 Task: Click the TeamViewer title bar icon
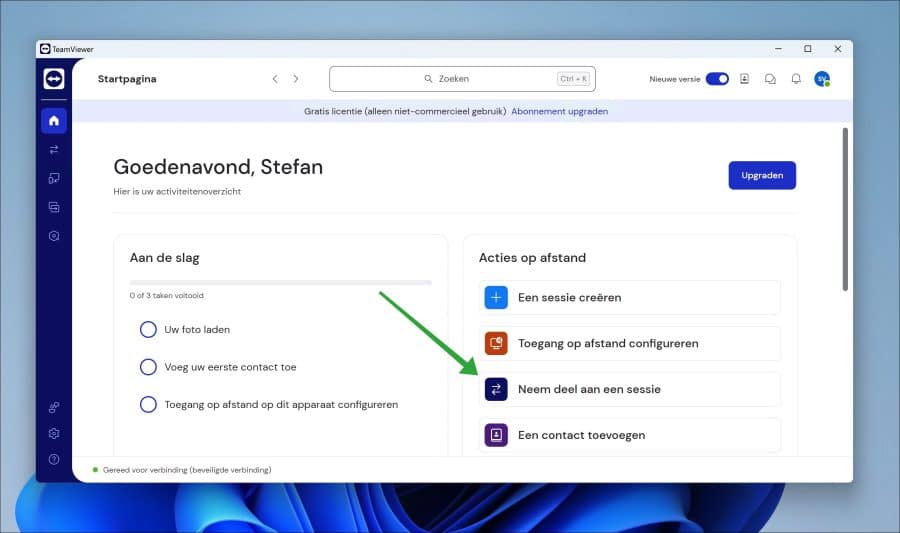pyautogui.click(x=45, y=49)
